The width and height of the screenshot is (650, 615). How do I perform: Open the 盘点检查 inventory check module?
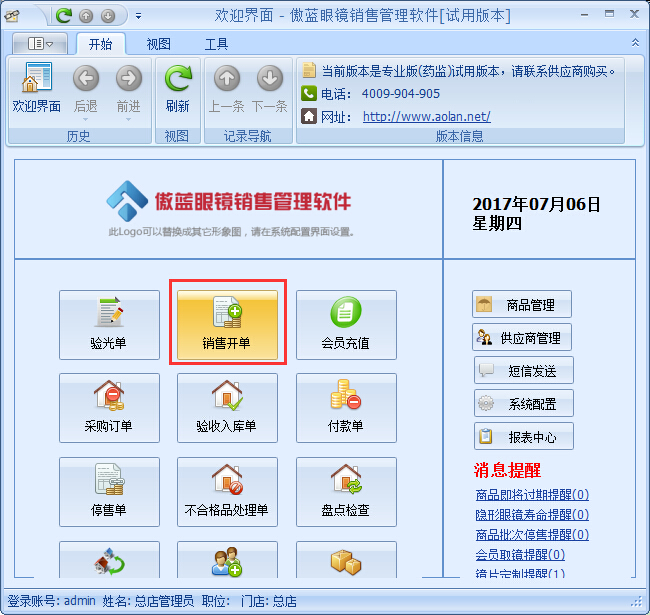[x=345, y=491]
